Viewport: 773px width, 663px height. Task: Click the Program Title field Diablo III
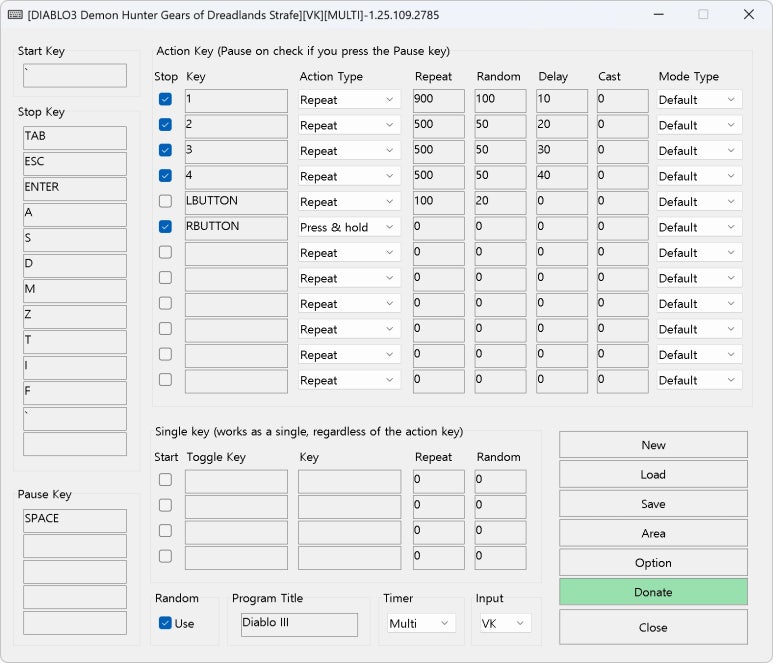[x=299, y=625]
